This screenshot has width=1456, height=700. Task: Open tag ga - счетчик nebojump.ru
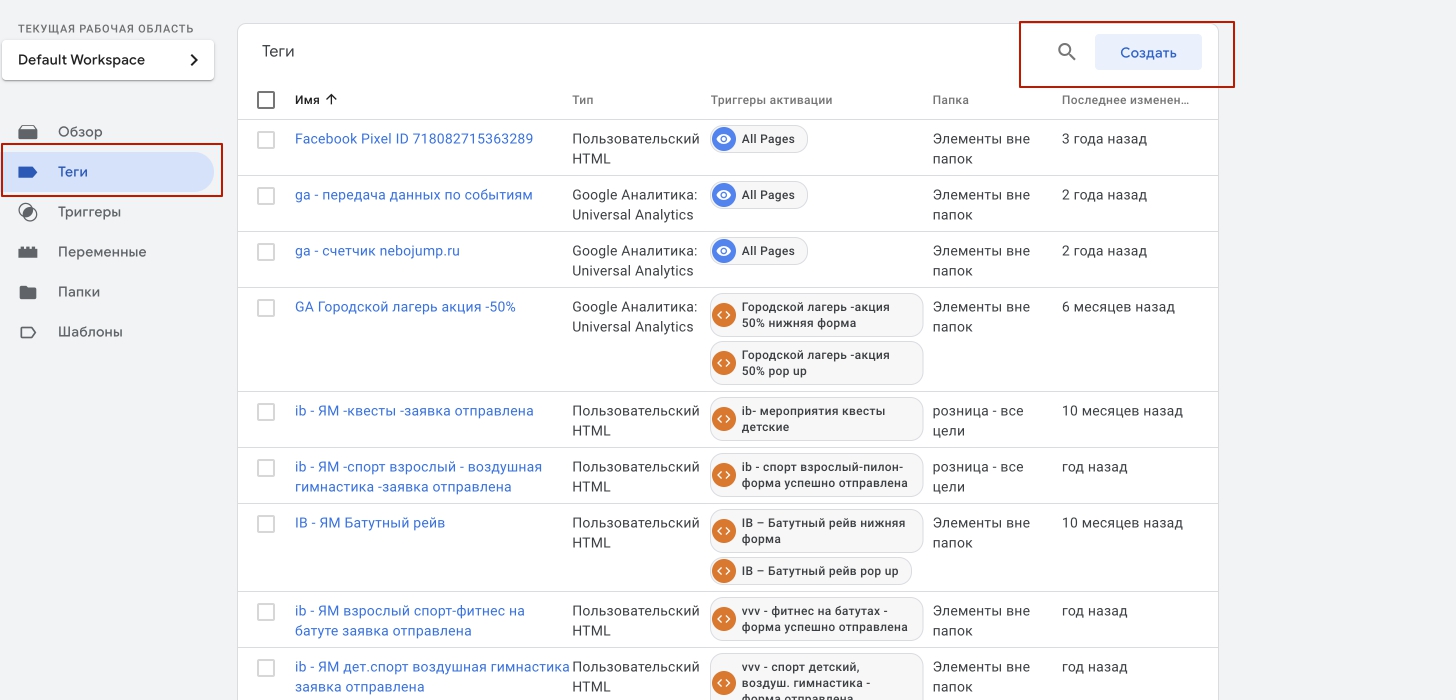[x=377, y=251]
